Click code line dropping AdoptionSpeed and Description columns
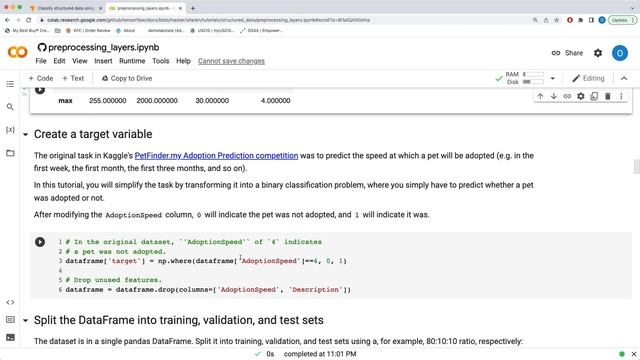This screenshot has width=640, height=360. click(208, 290)
